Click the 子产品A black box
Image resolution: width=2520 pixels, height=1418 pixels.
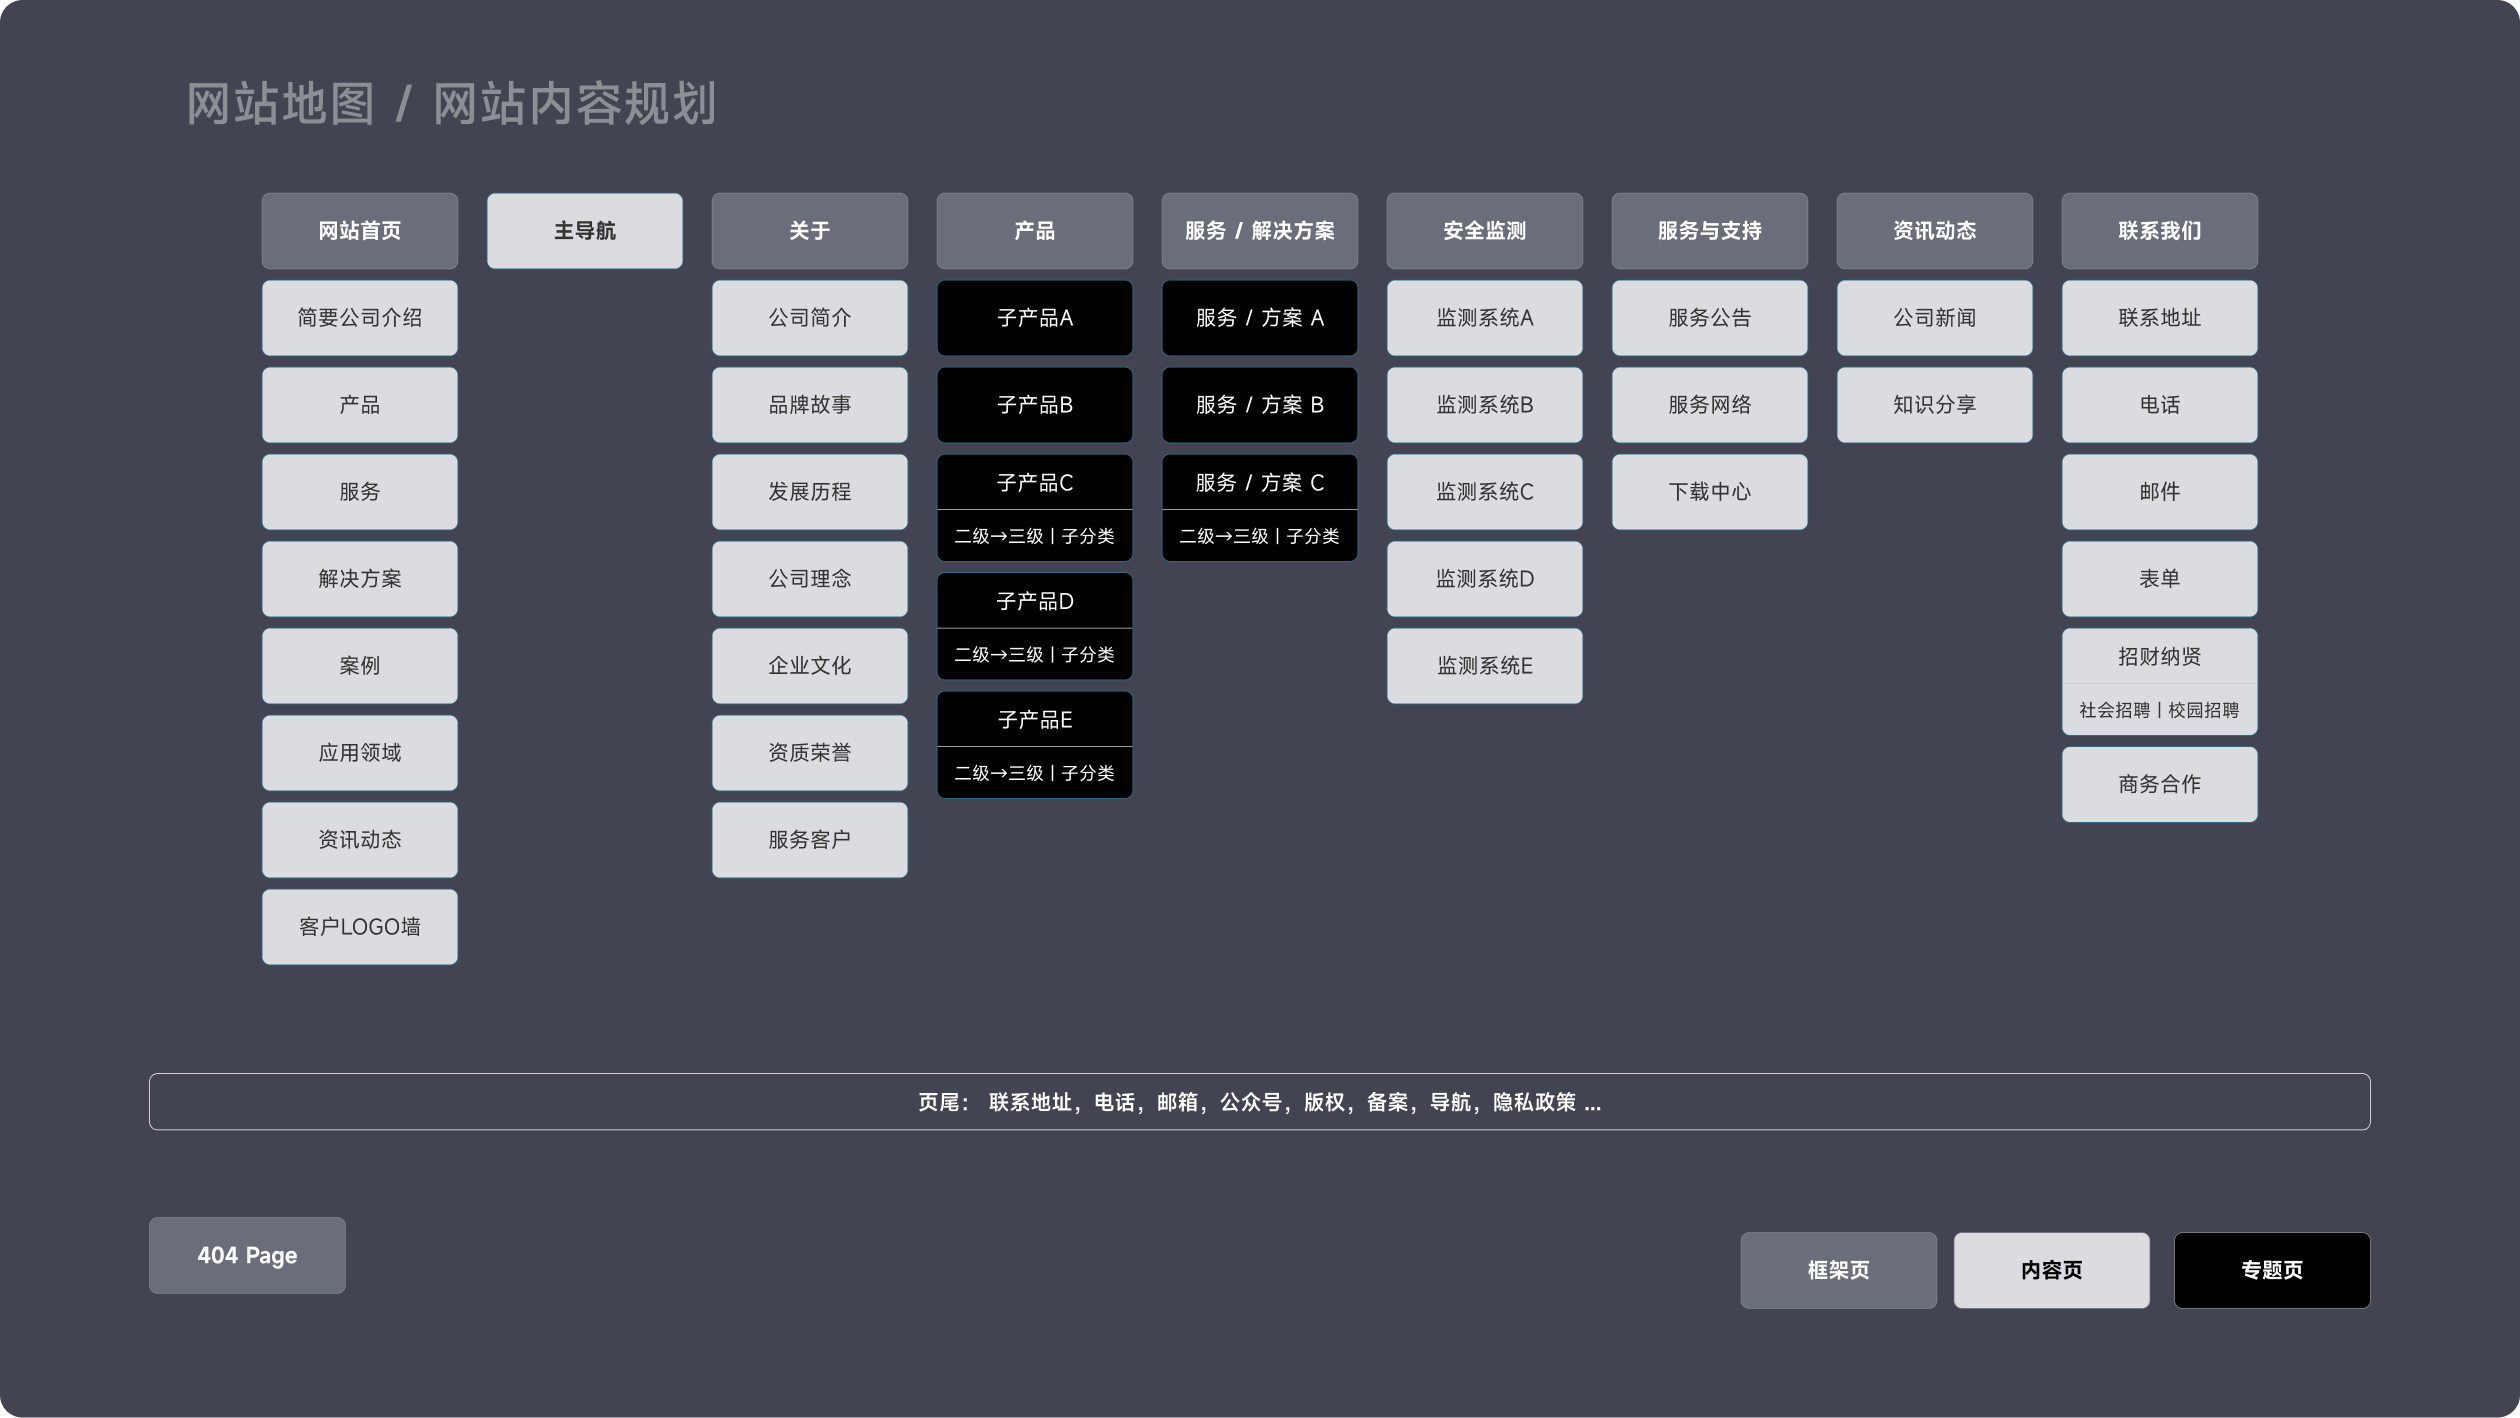(1034, 318)
